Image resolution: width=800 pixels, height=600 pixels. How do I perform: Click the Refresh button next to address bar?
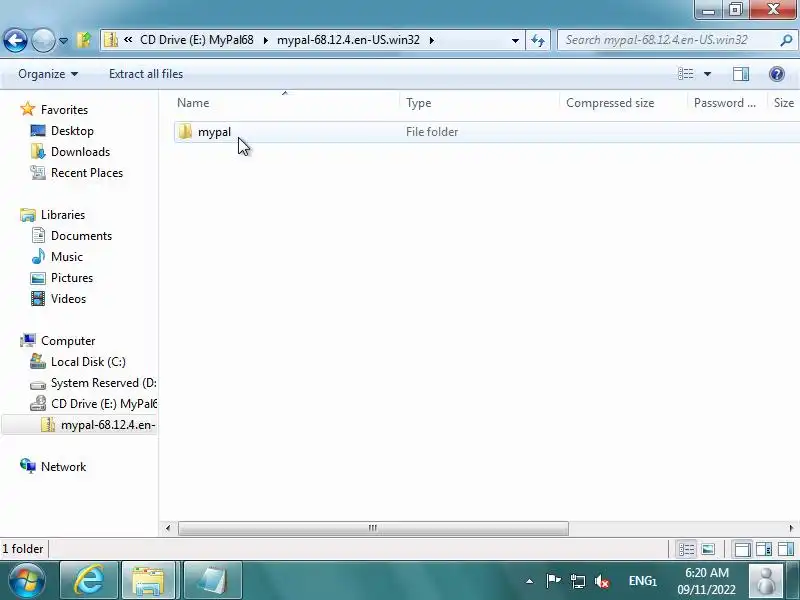pos(538,40)
